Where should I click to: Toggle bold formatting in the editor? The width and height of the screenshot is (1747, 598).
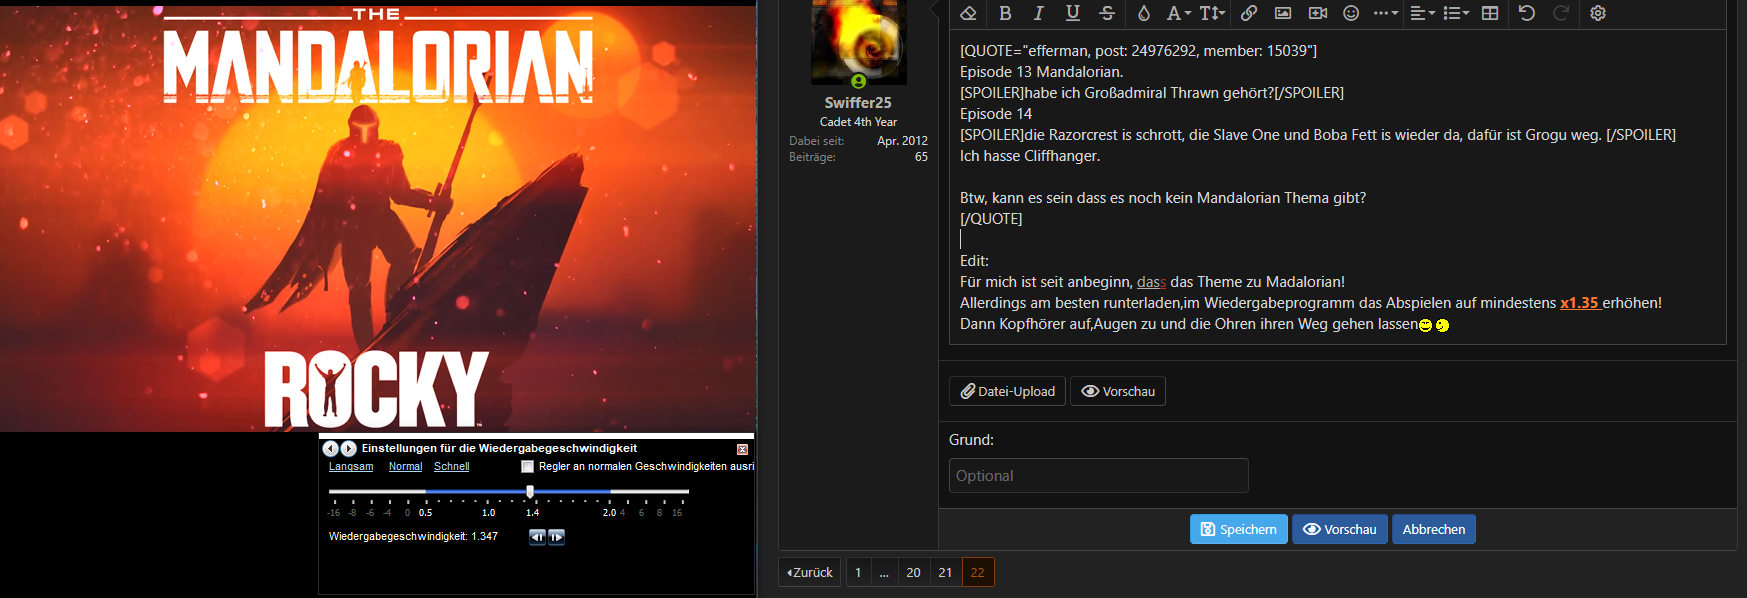[x=1005, y=13]
